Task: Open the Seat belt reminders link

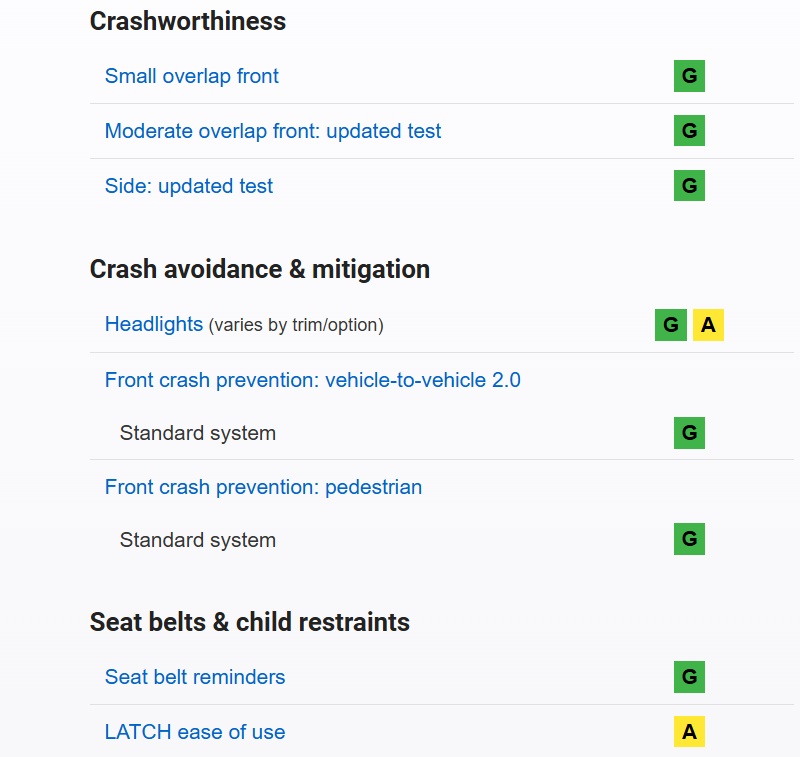Action: coord(195,677)
